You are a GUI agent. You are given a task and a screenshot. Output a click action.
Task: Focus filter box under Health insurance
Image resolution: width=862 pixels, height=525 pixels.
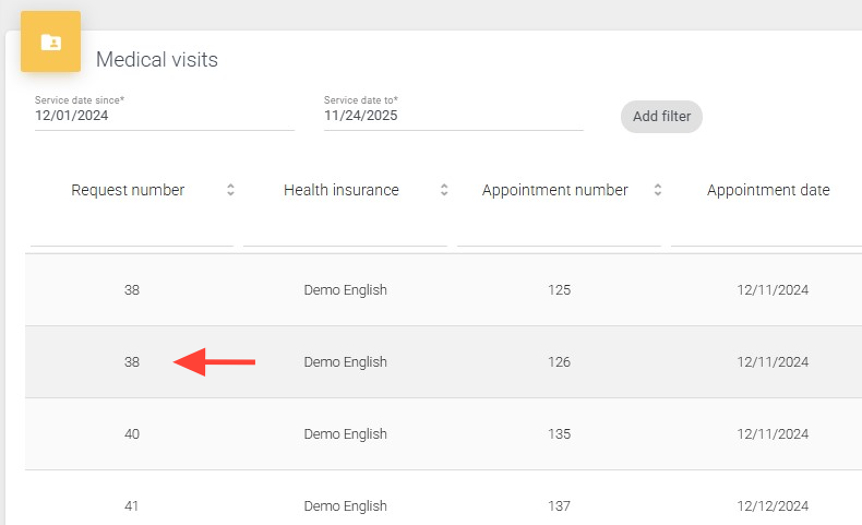tap(345, 233)
